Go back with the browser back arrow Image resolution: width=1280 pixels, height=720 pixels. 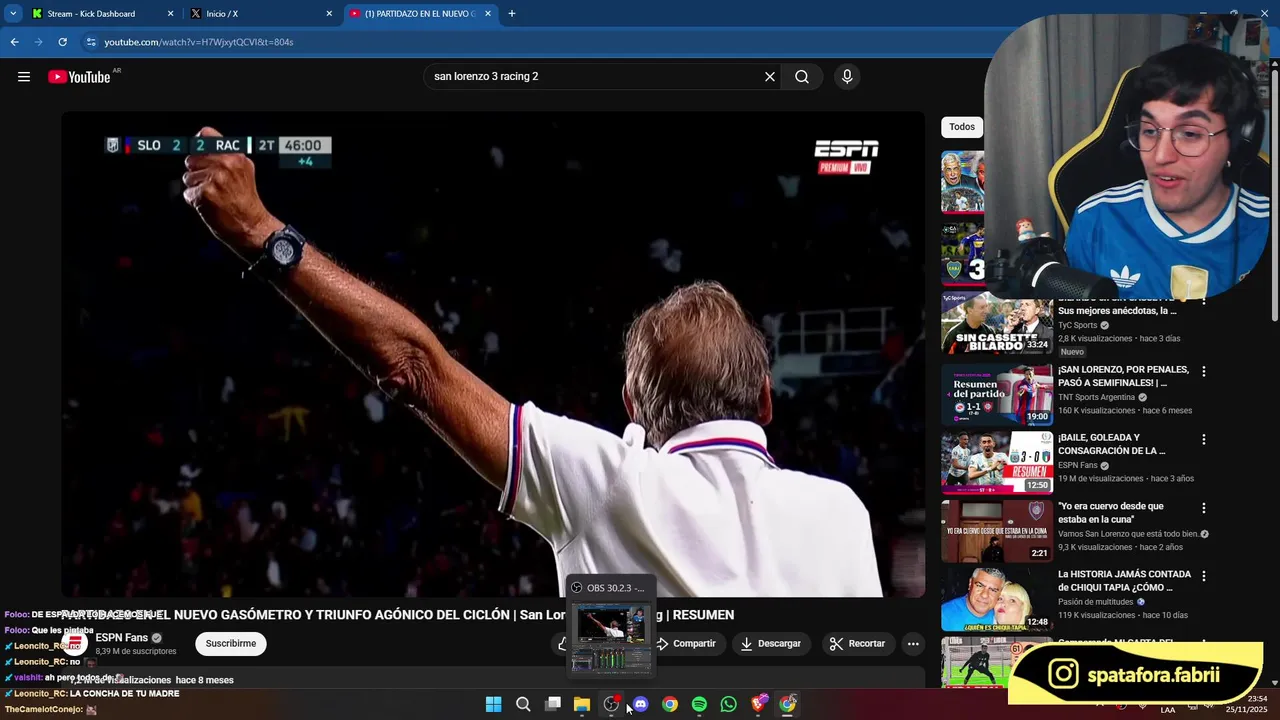[14, 42]
